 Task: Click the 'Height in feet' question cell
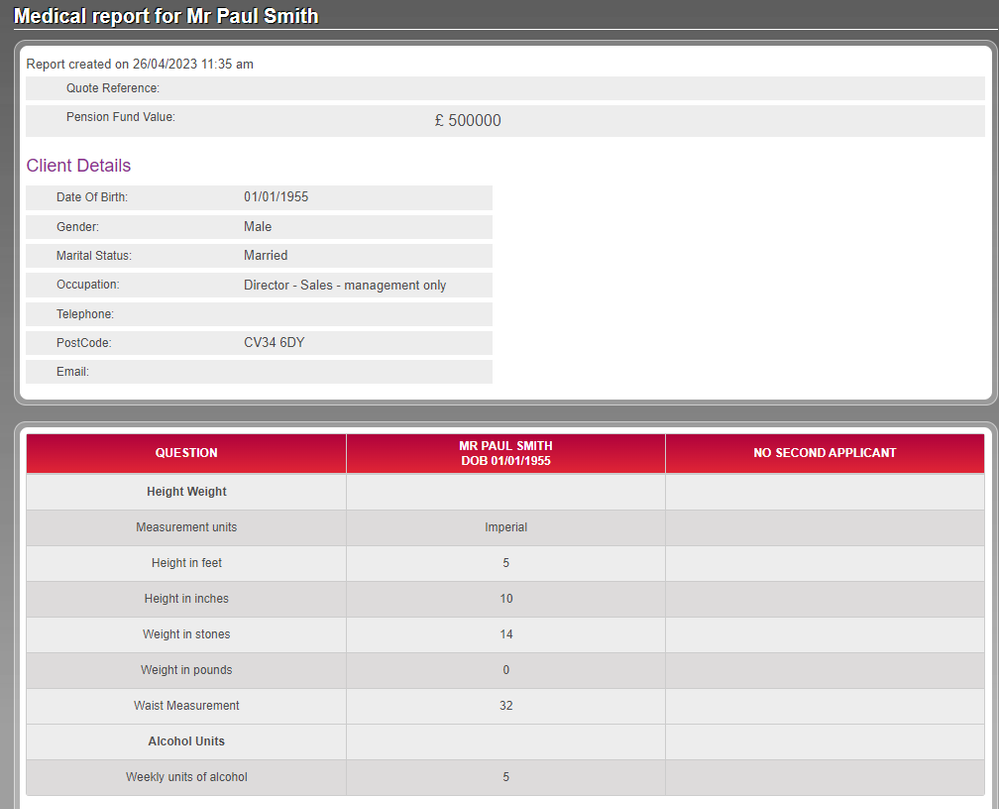(x=186, y=563)
